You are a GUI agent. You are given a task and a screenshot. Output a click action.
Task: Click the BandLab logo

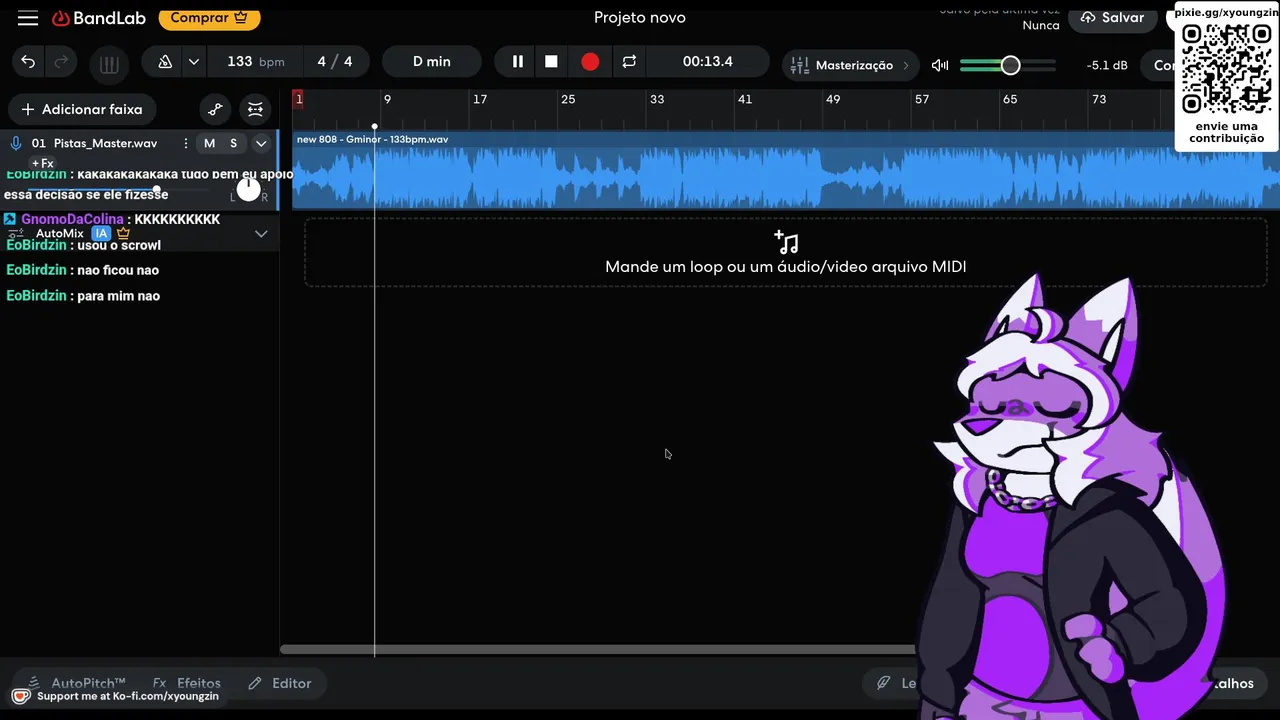(x=99, y=18)
